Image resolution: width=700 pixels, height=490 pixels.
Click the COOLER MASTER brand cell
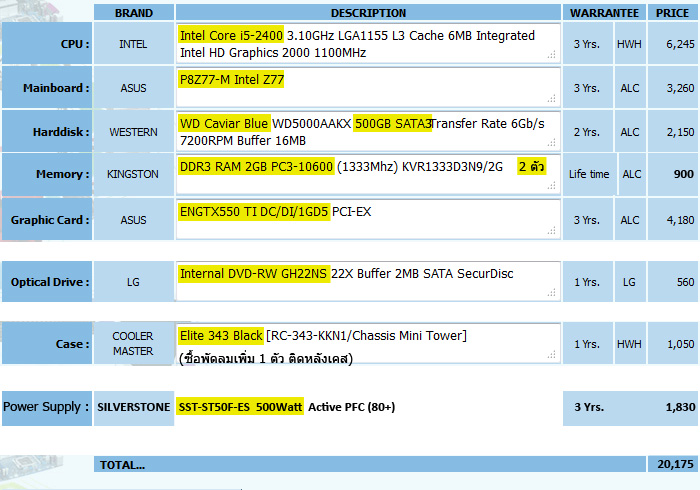133,343
